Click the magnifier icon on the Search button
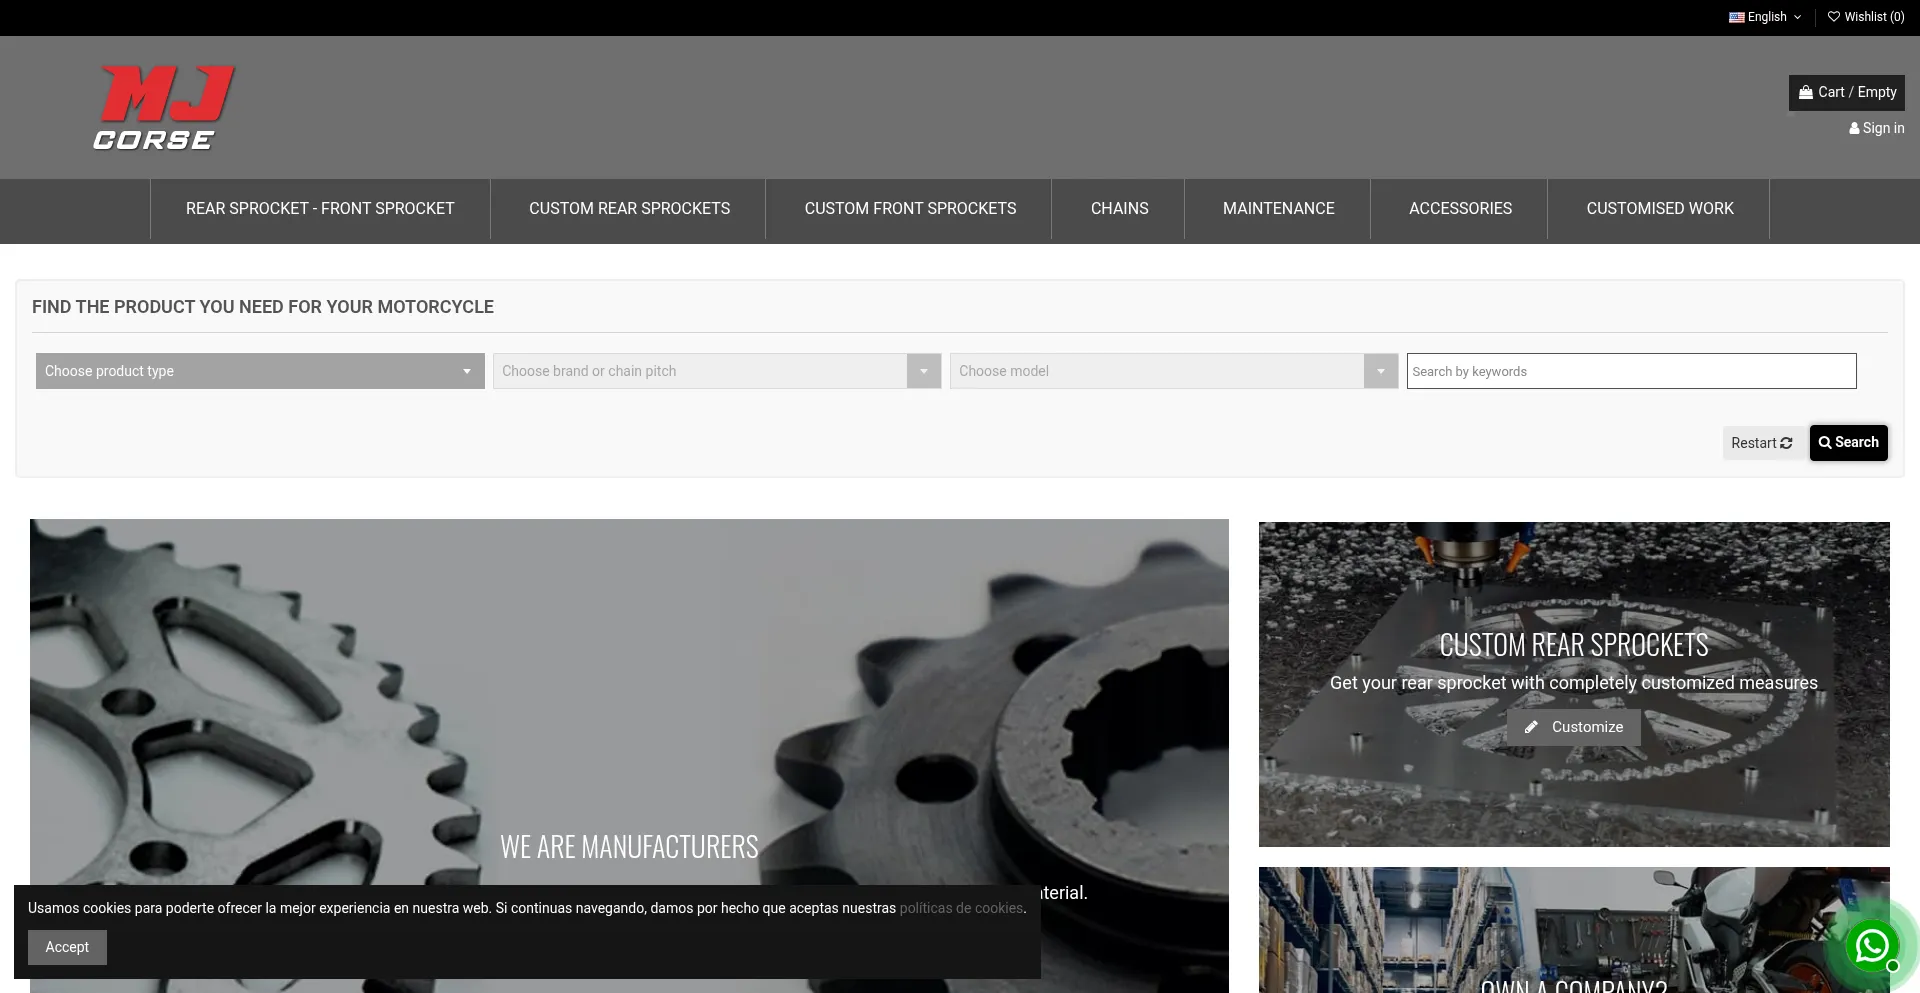 [x=1826, y=442]
